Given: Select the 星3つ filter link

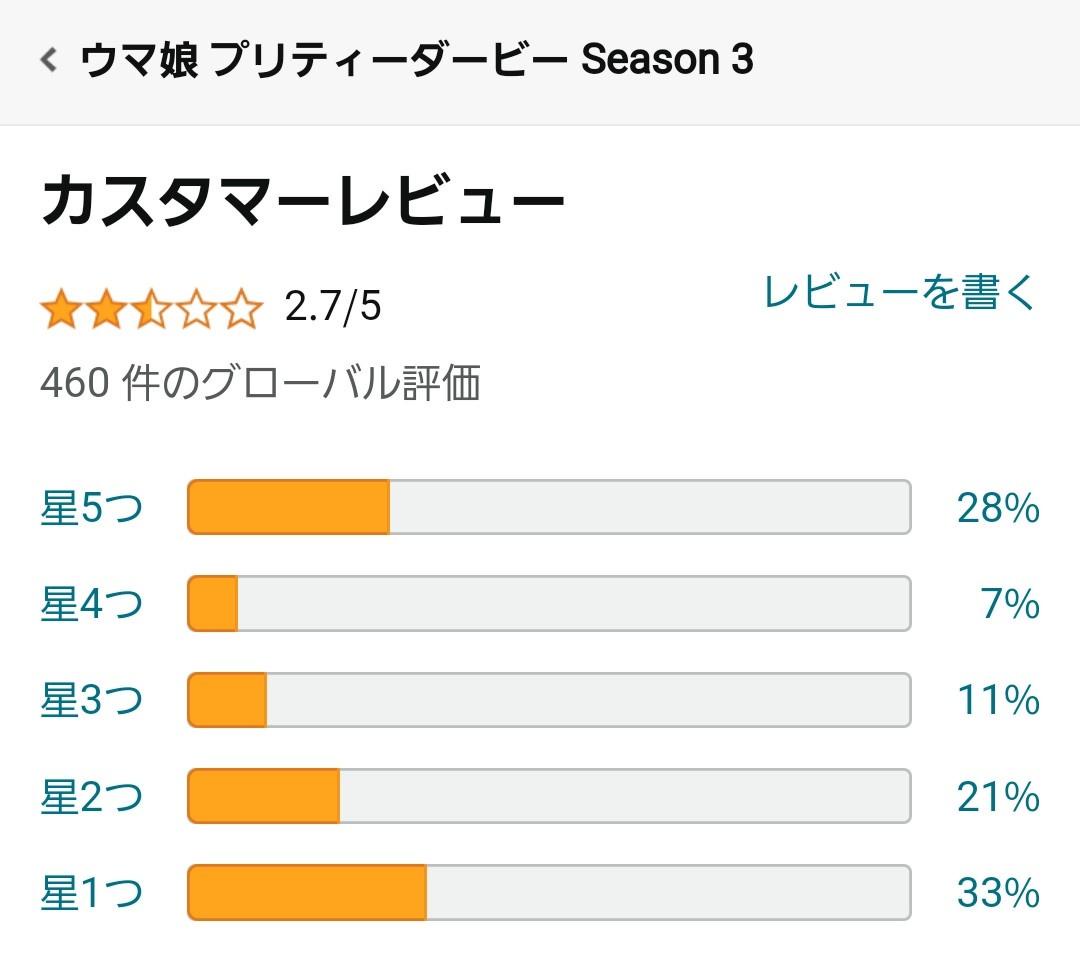Looking at the screenshot, I should tap(92, 700).
